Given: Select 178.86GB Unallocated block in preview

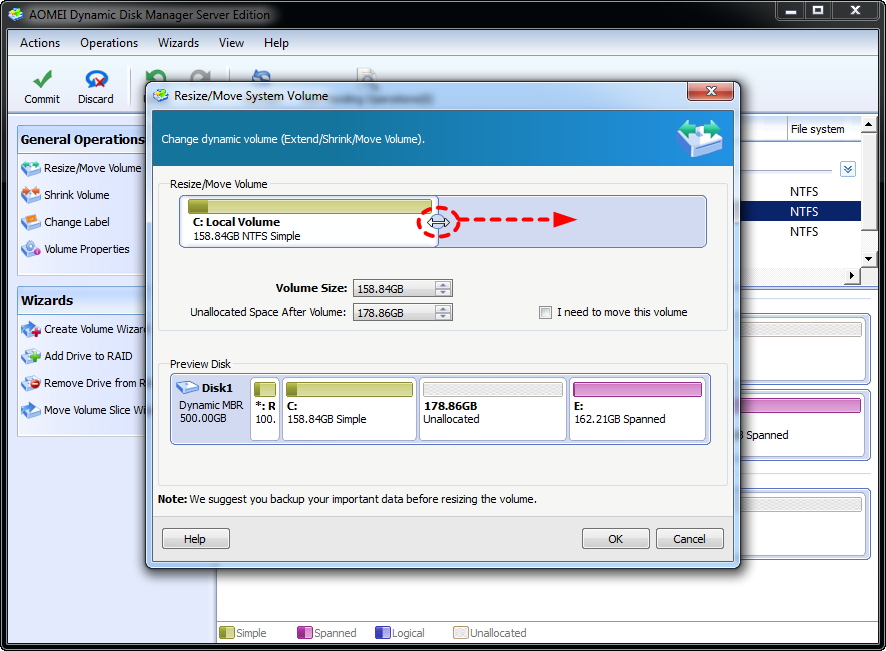Looking at the screenshot, I should [493, 409].
